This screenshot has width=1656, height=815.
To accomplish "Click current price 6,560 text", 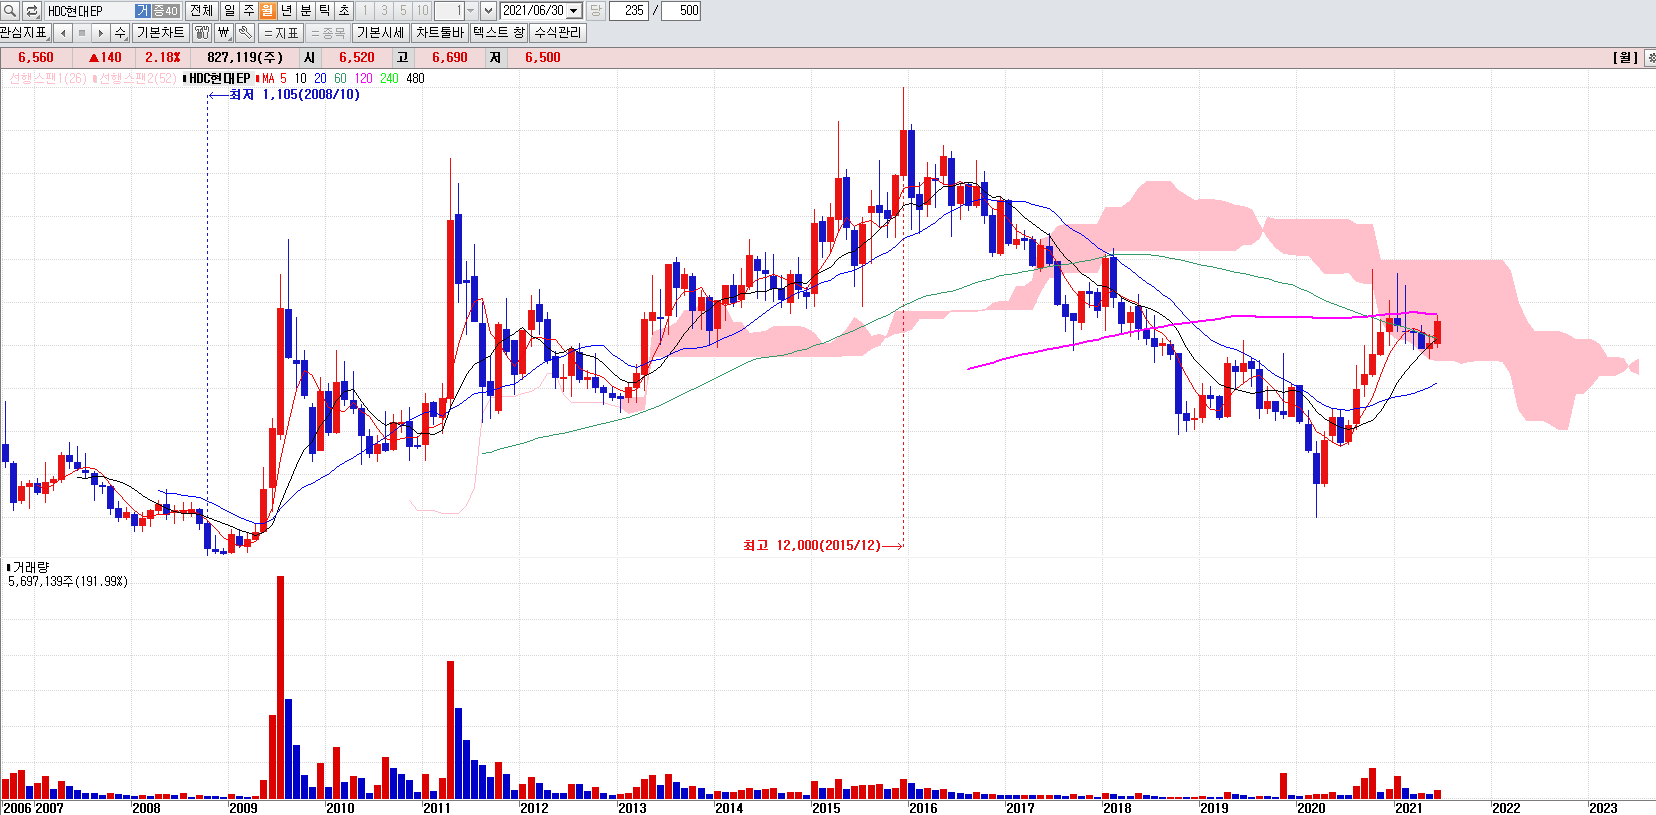I will (x=36, y=58).
